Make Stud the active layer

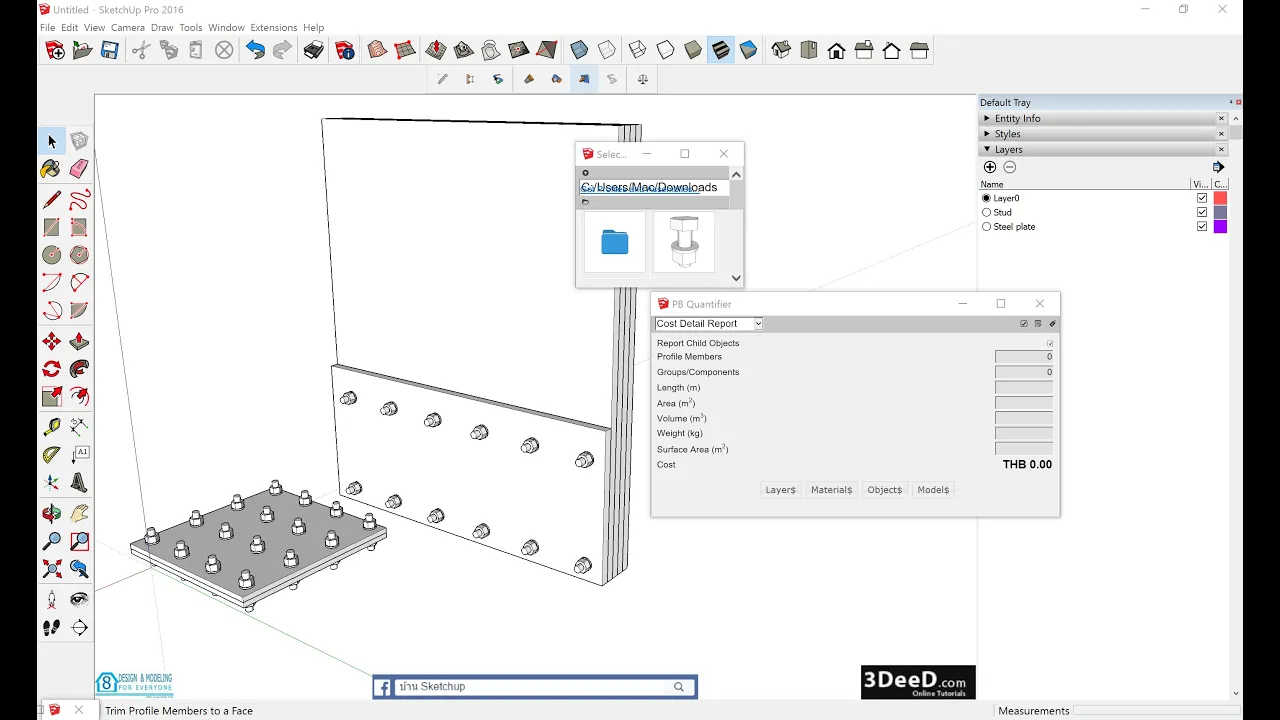pyautogui.click(x=987, y=212)
